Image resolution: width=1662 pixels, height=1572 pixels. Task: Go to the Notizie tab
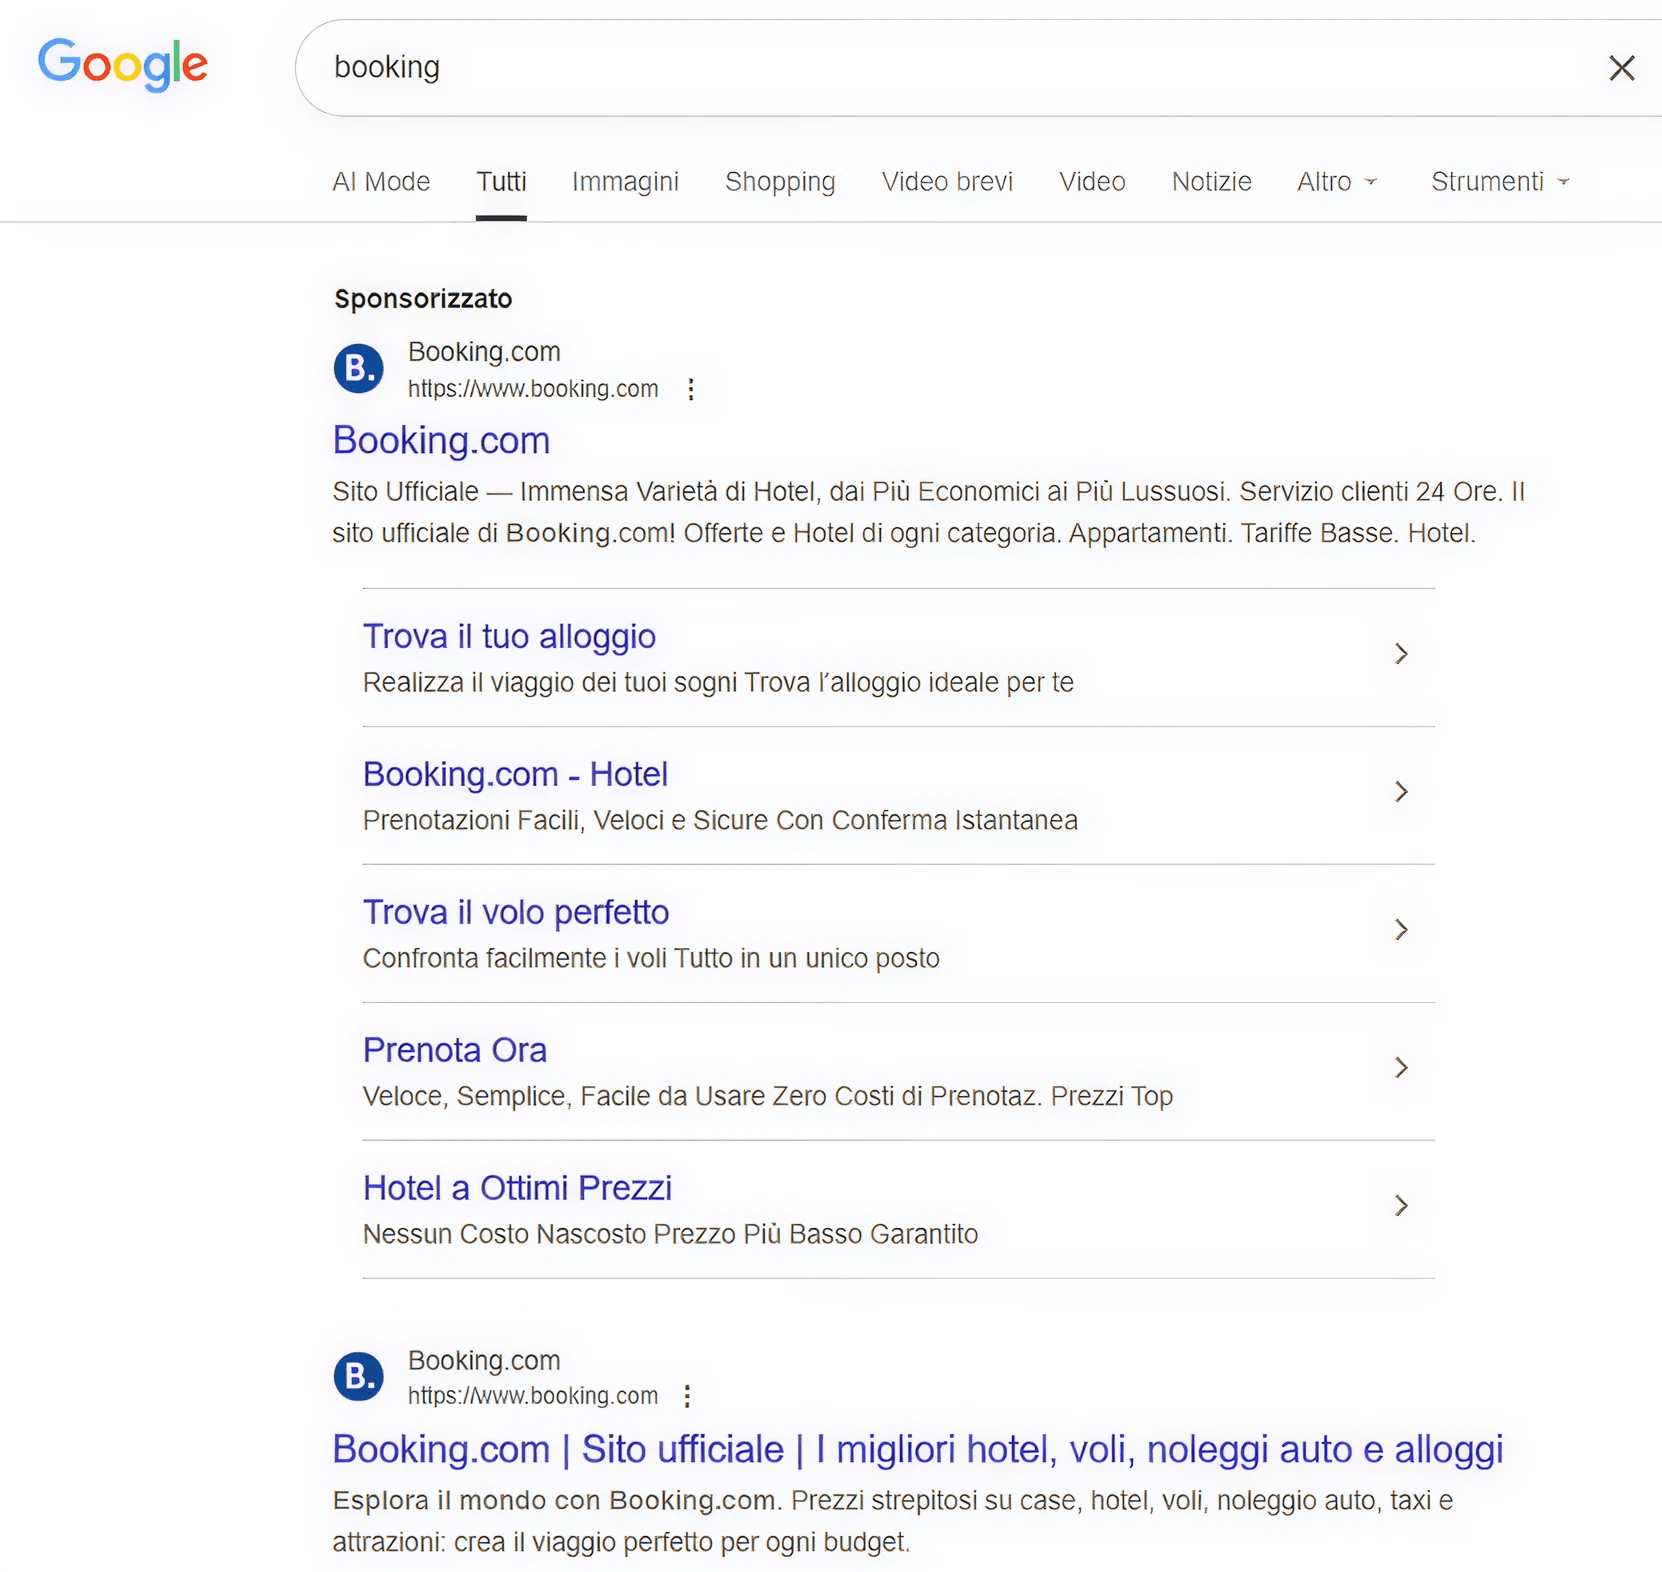click(1211, 182)
